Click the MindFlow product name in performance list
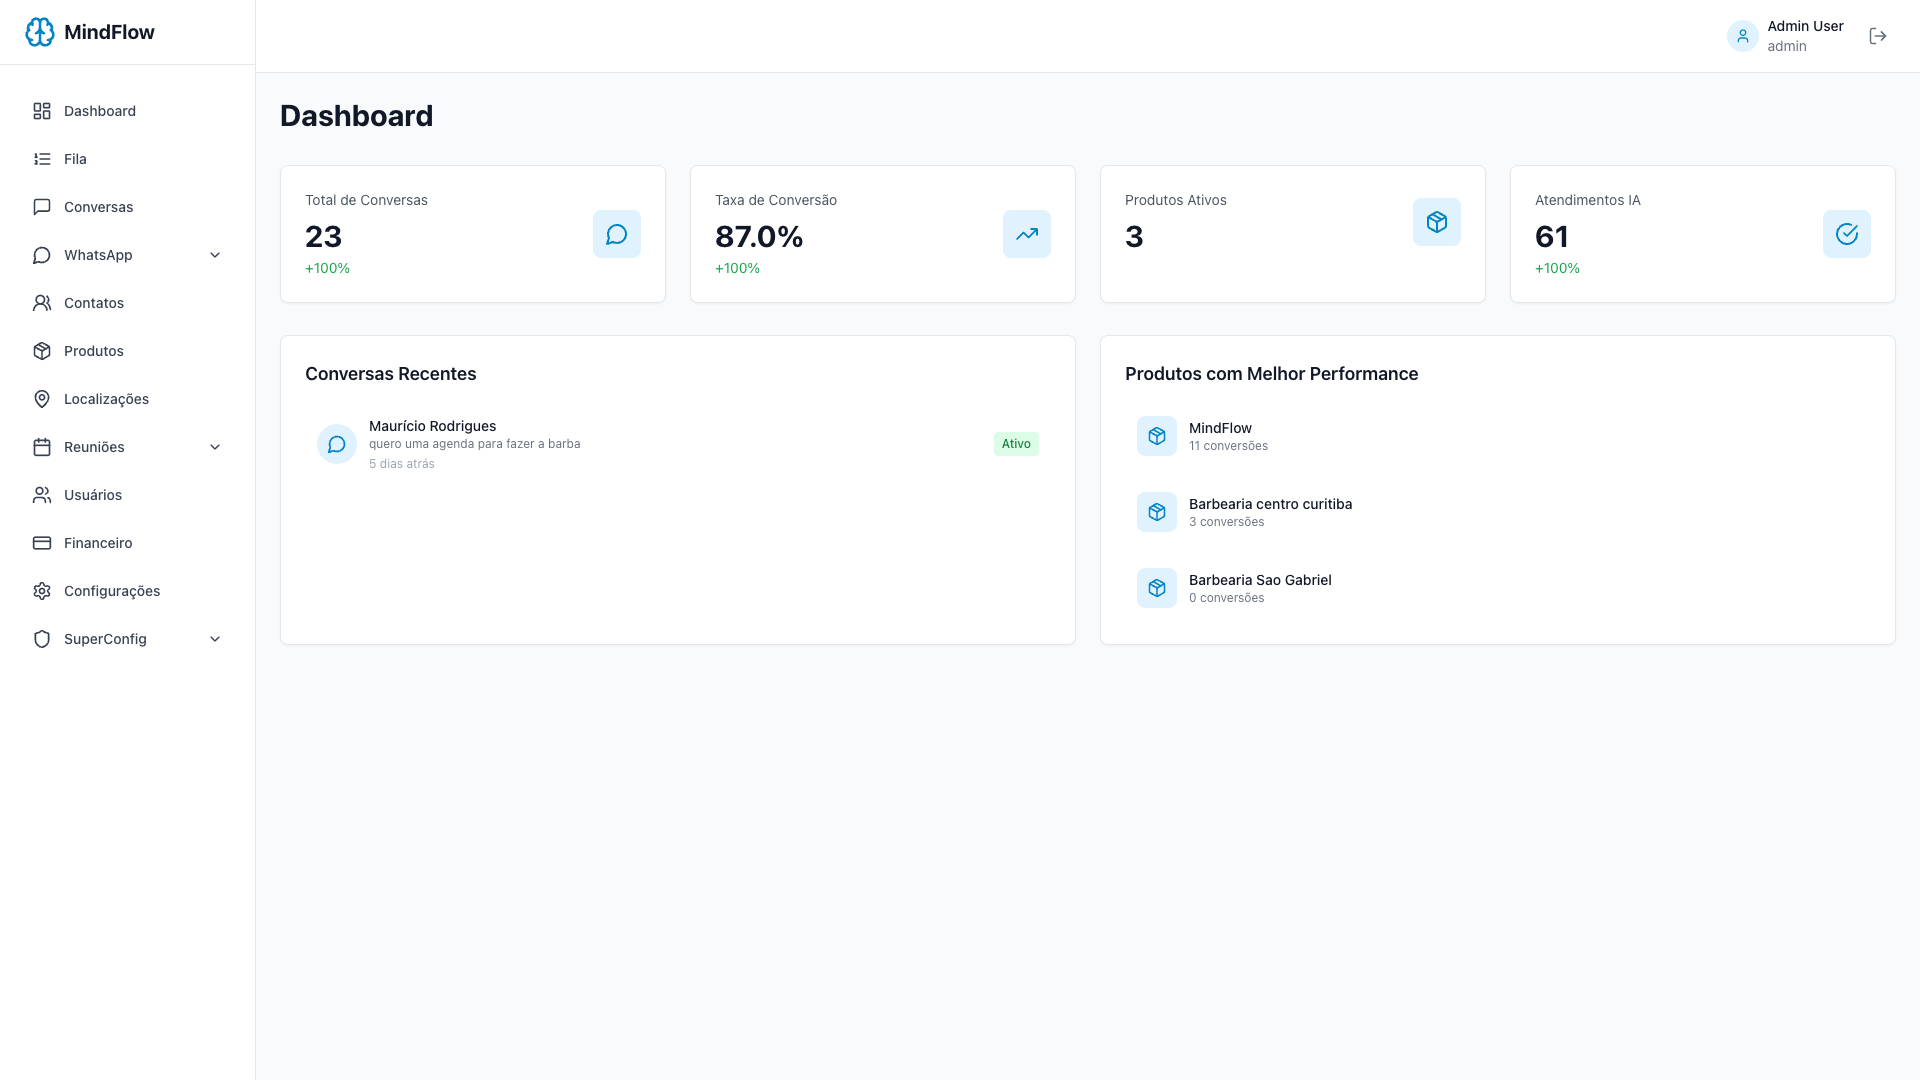 pyautogui.click(x=1220, y=428)
